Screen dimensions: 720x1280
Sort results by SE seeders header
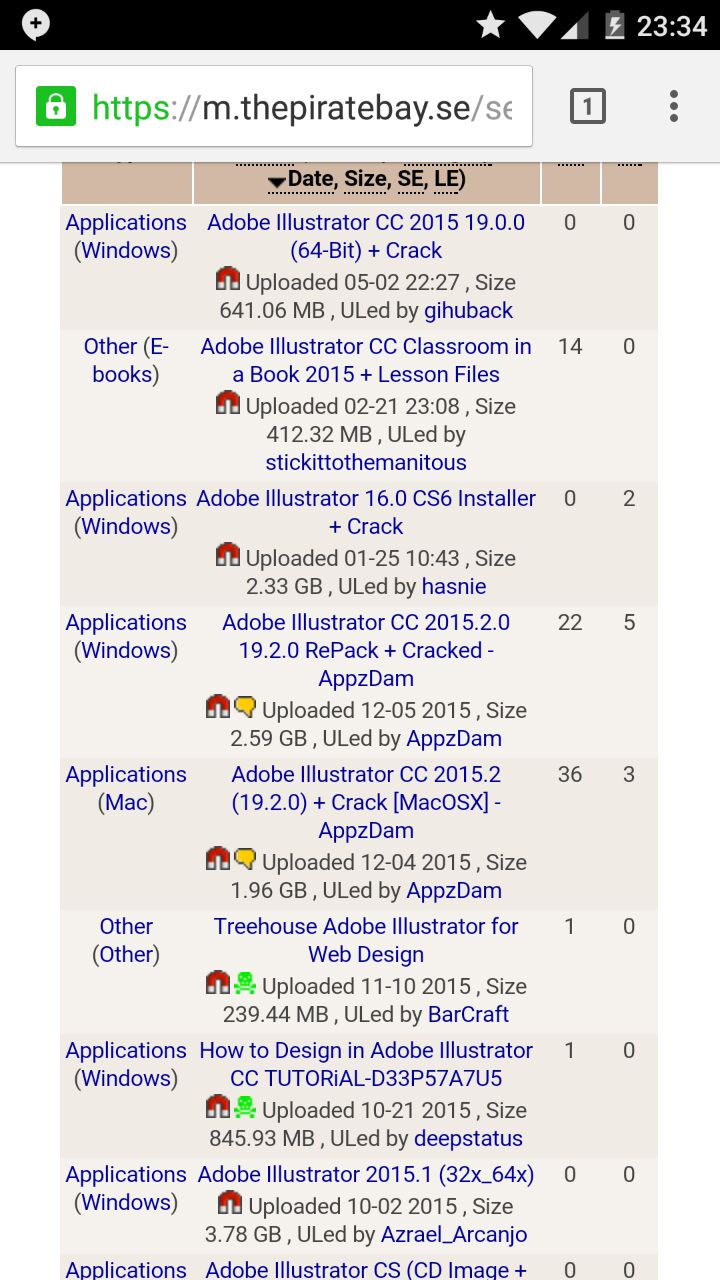click(x=410, y=180)
